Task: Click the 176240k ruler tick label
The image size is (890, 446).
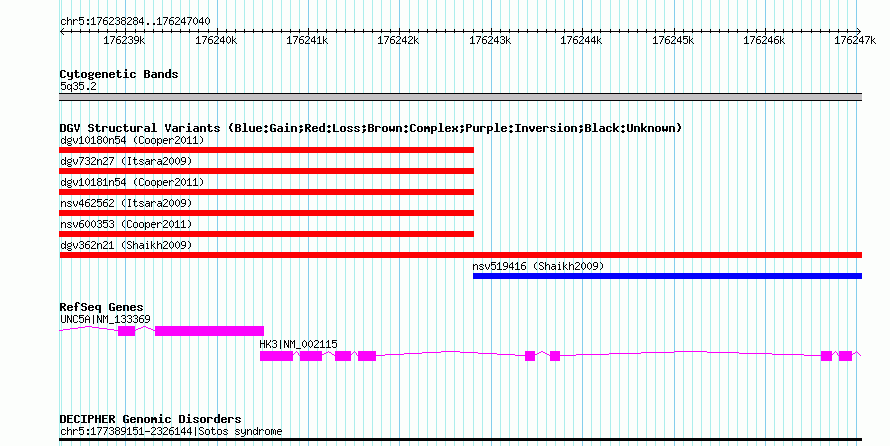Action: pyautogui.click(x=216, y=40)
